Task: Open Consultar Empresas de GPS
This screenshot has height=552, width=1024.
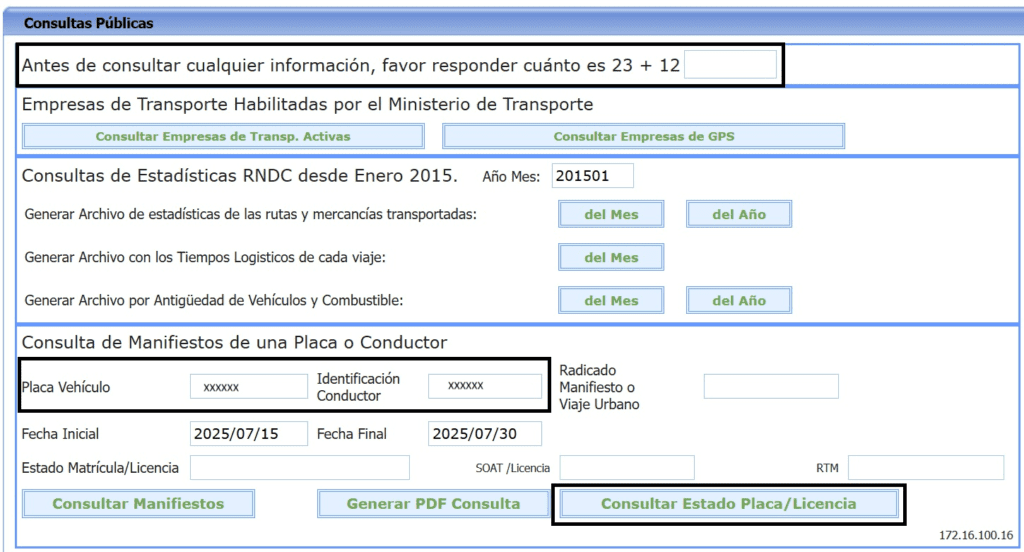Action: 643,136
